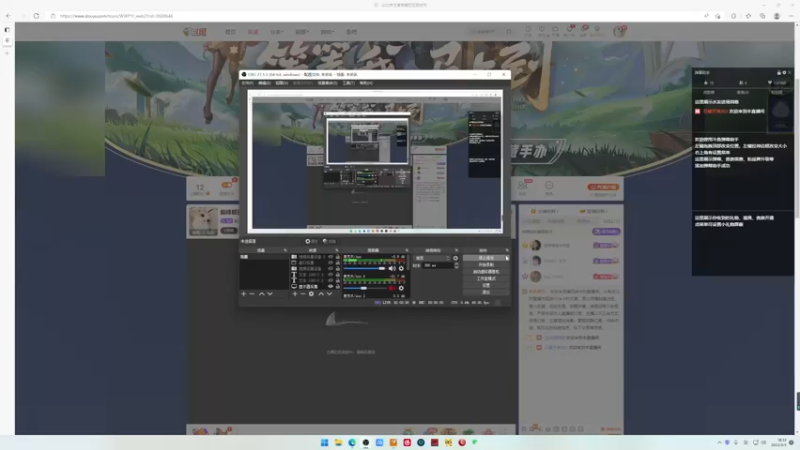800x450 pixels.
Task: Mute the 麦克风/Aux speaker icon
Action: pos(392,268)
